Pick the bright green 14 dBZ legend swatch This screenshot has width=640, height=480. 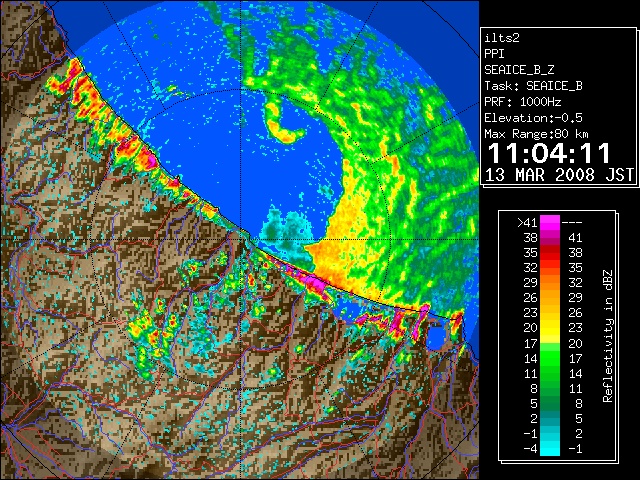(550, 358)
